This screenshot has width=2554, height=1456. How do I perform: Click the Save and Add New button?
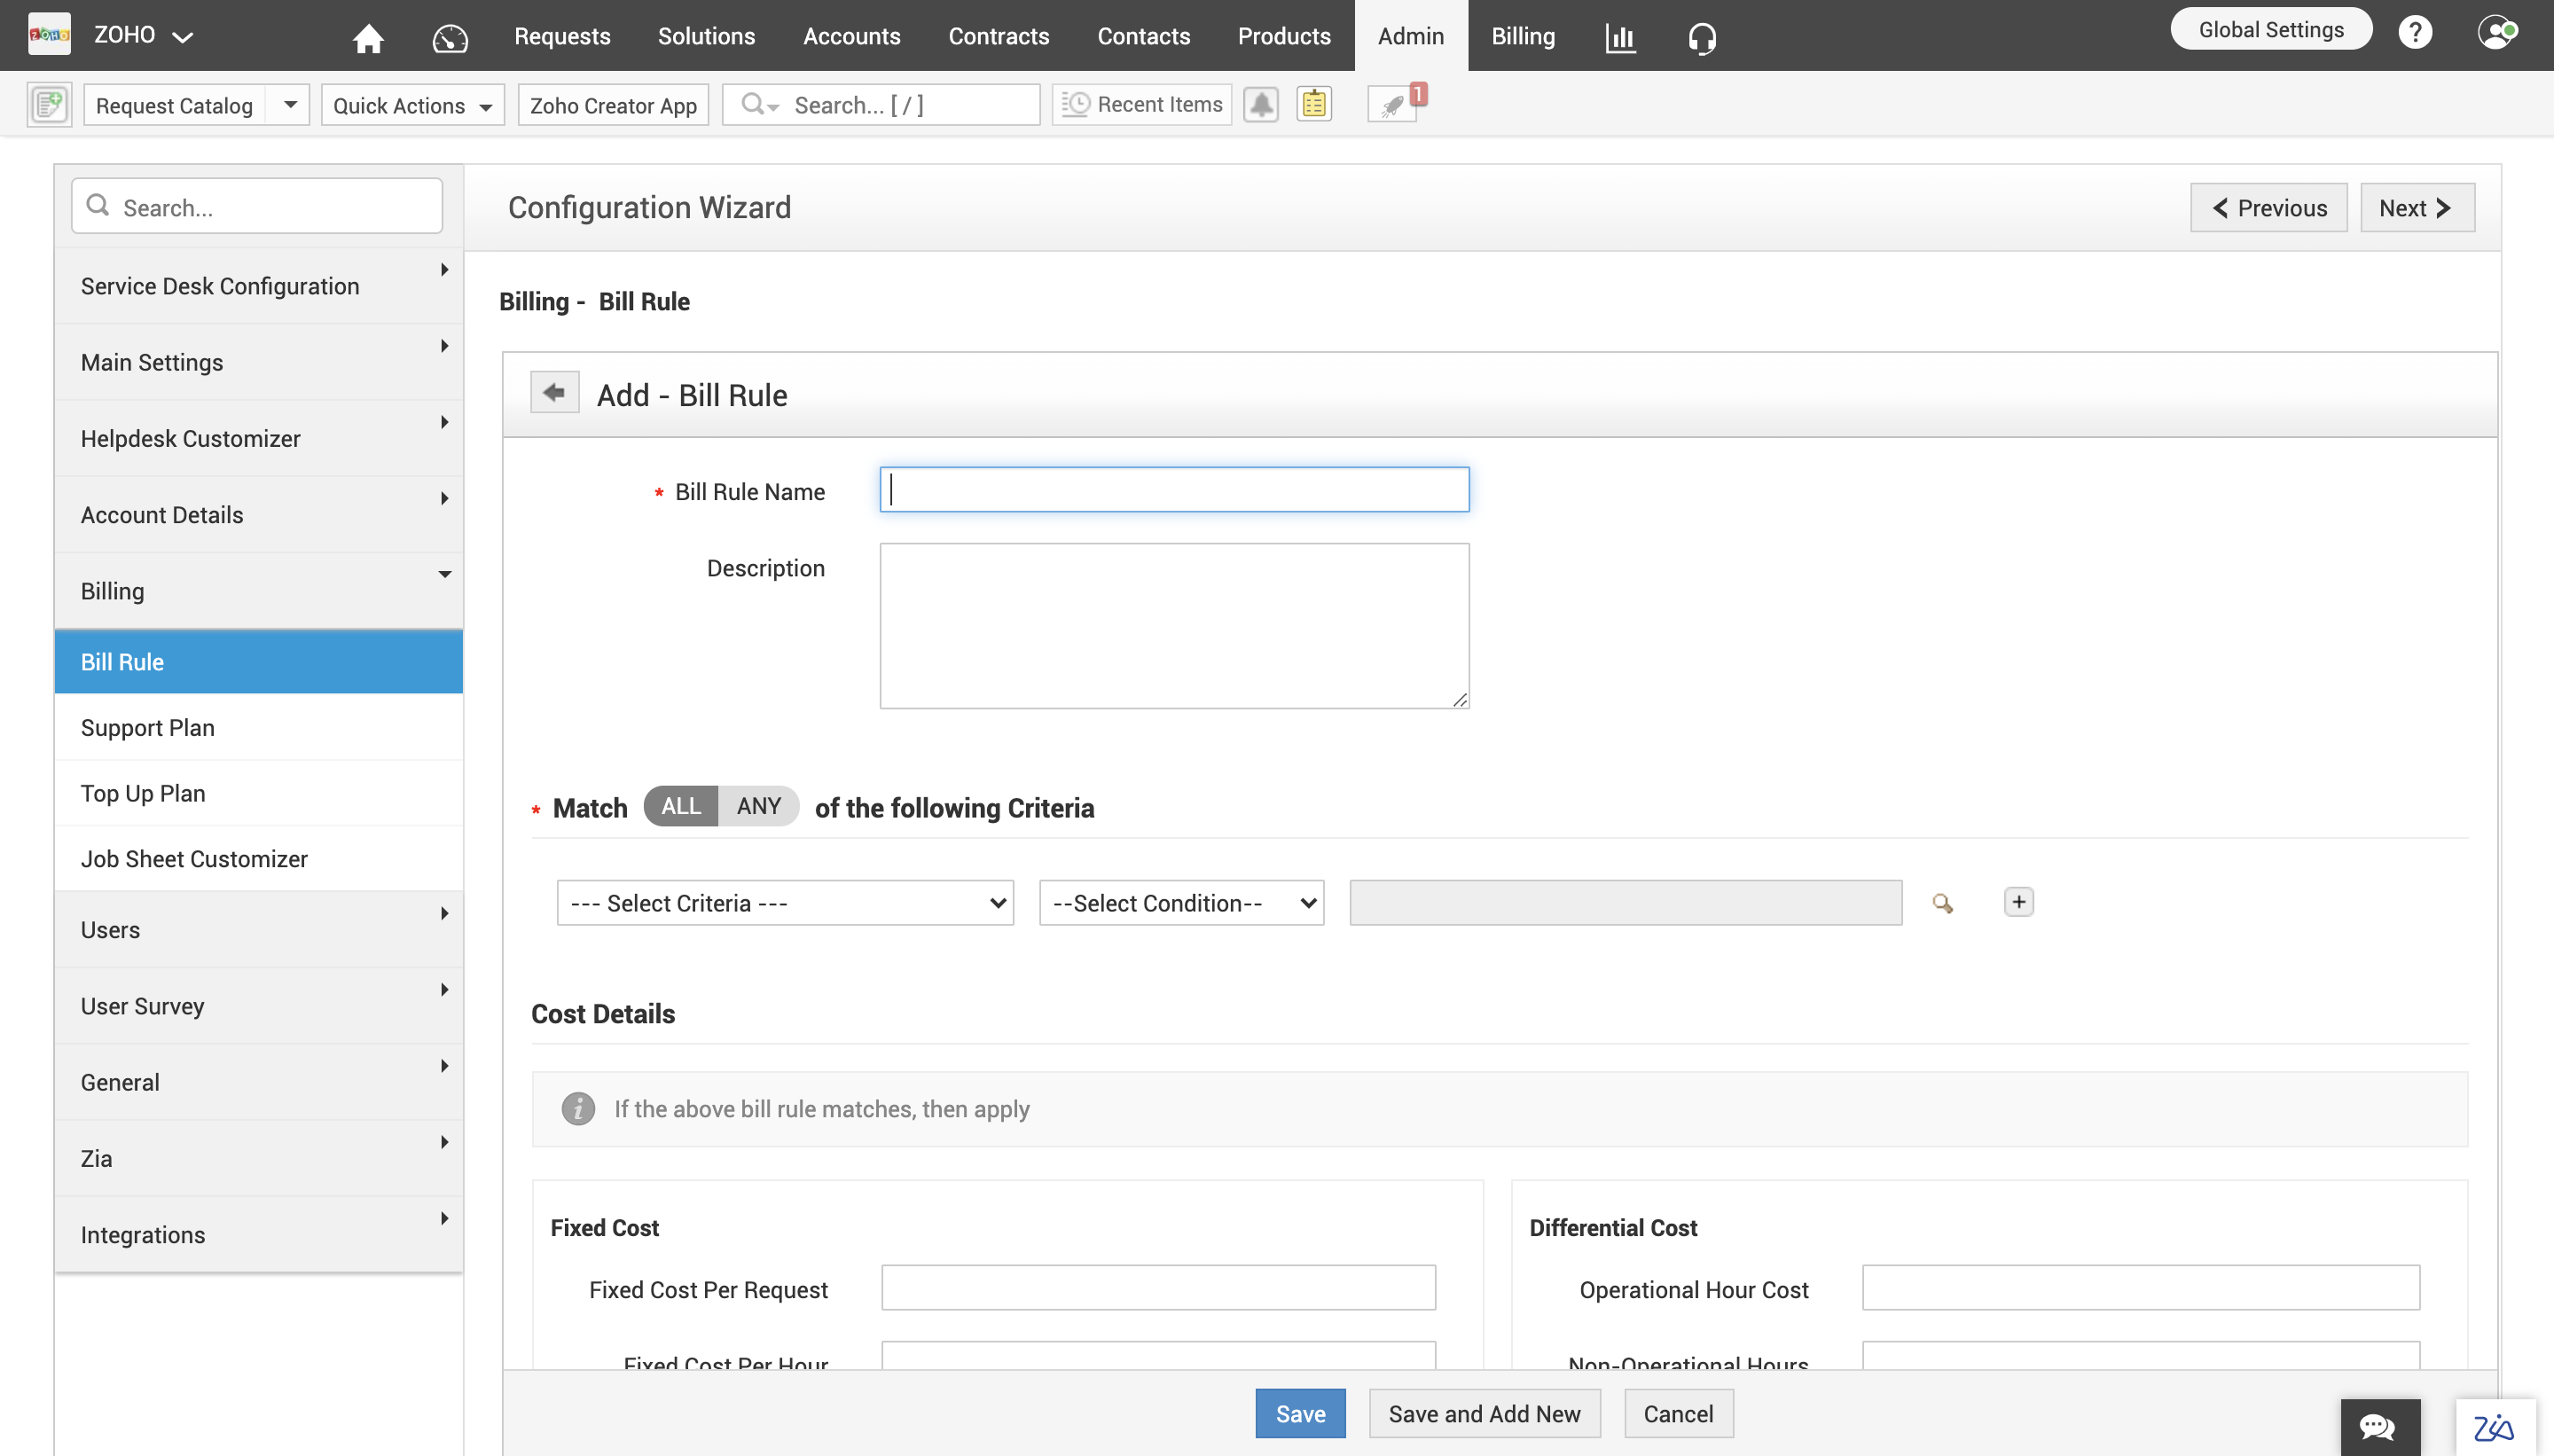(x=1484, y=1414)
